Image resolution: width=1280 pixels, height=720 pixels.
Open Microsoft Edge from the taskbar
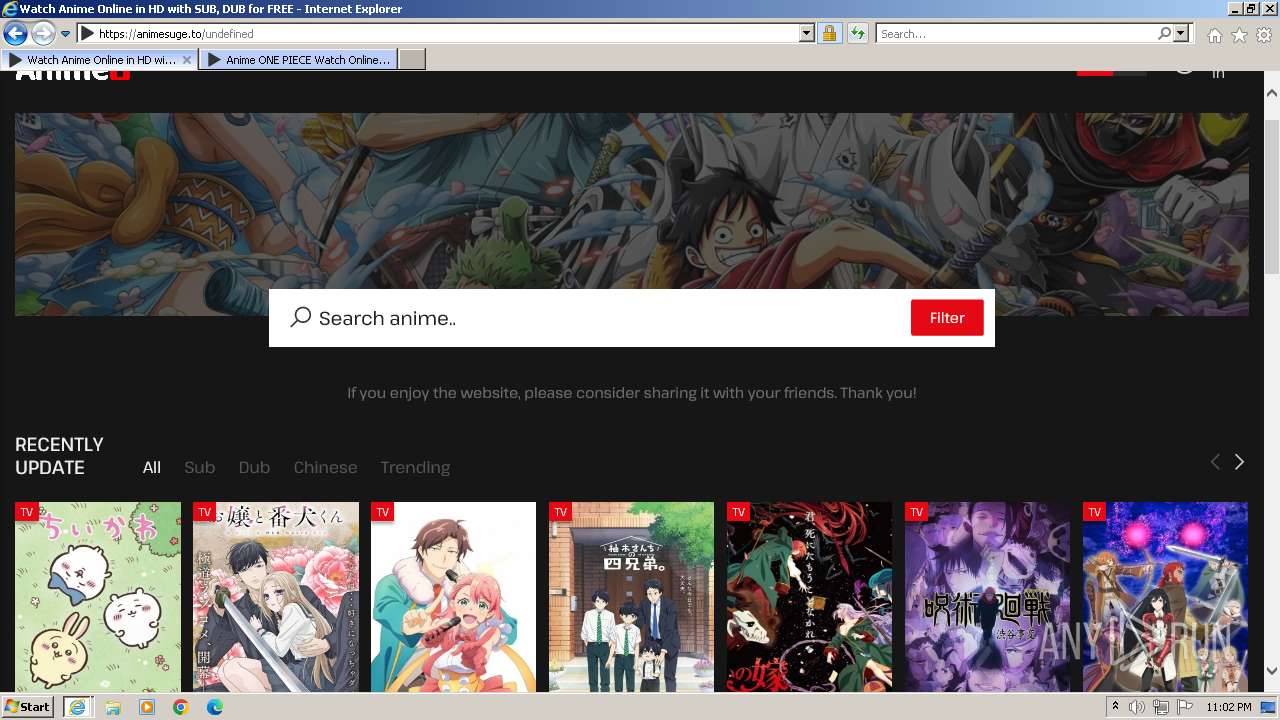(x=215, y=707)
